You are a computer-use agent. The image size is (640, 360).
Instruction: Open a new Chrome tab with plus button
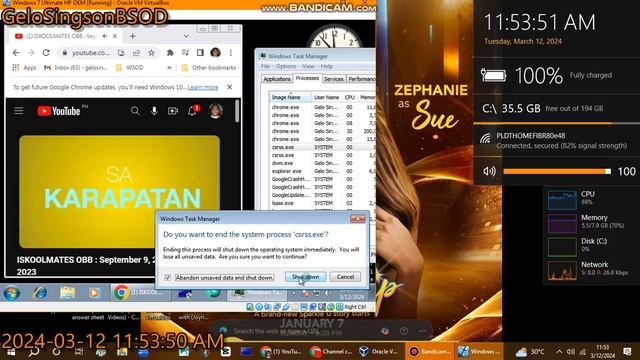[132, 36]
